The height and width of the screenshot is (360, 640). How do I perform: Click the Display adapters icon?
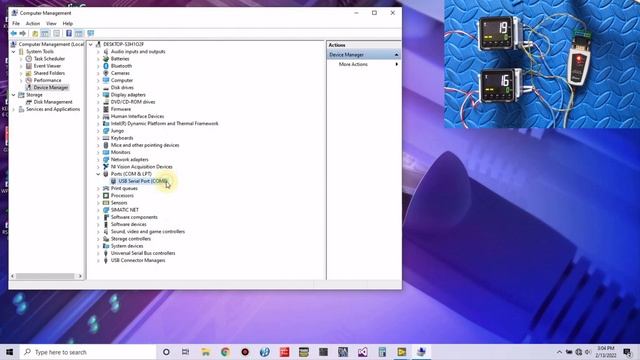tap(106, 95)
